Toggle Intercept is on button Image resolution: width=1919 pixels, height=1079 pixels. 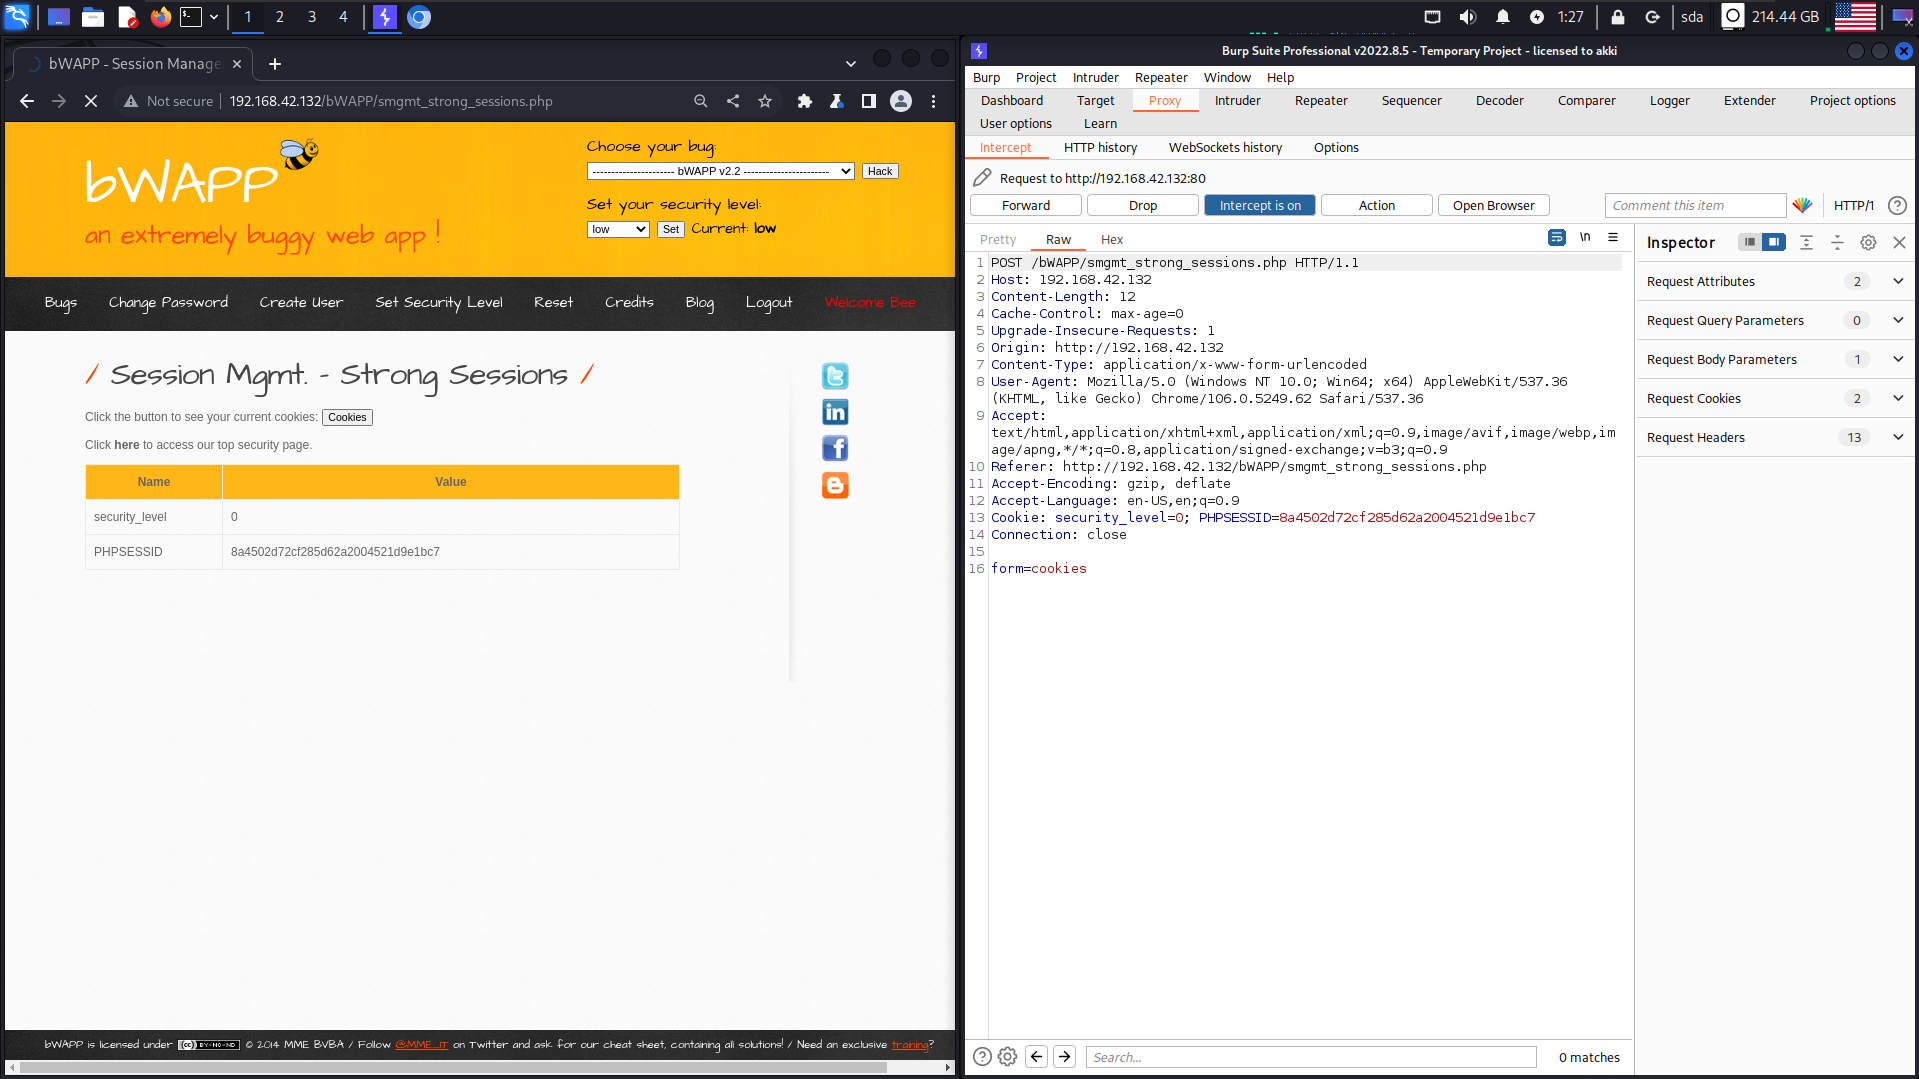click(x=1259, y=205)
